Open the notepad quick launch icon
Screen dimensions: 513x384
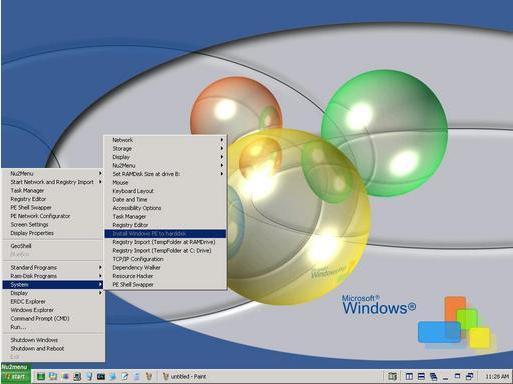point(125,377)
